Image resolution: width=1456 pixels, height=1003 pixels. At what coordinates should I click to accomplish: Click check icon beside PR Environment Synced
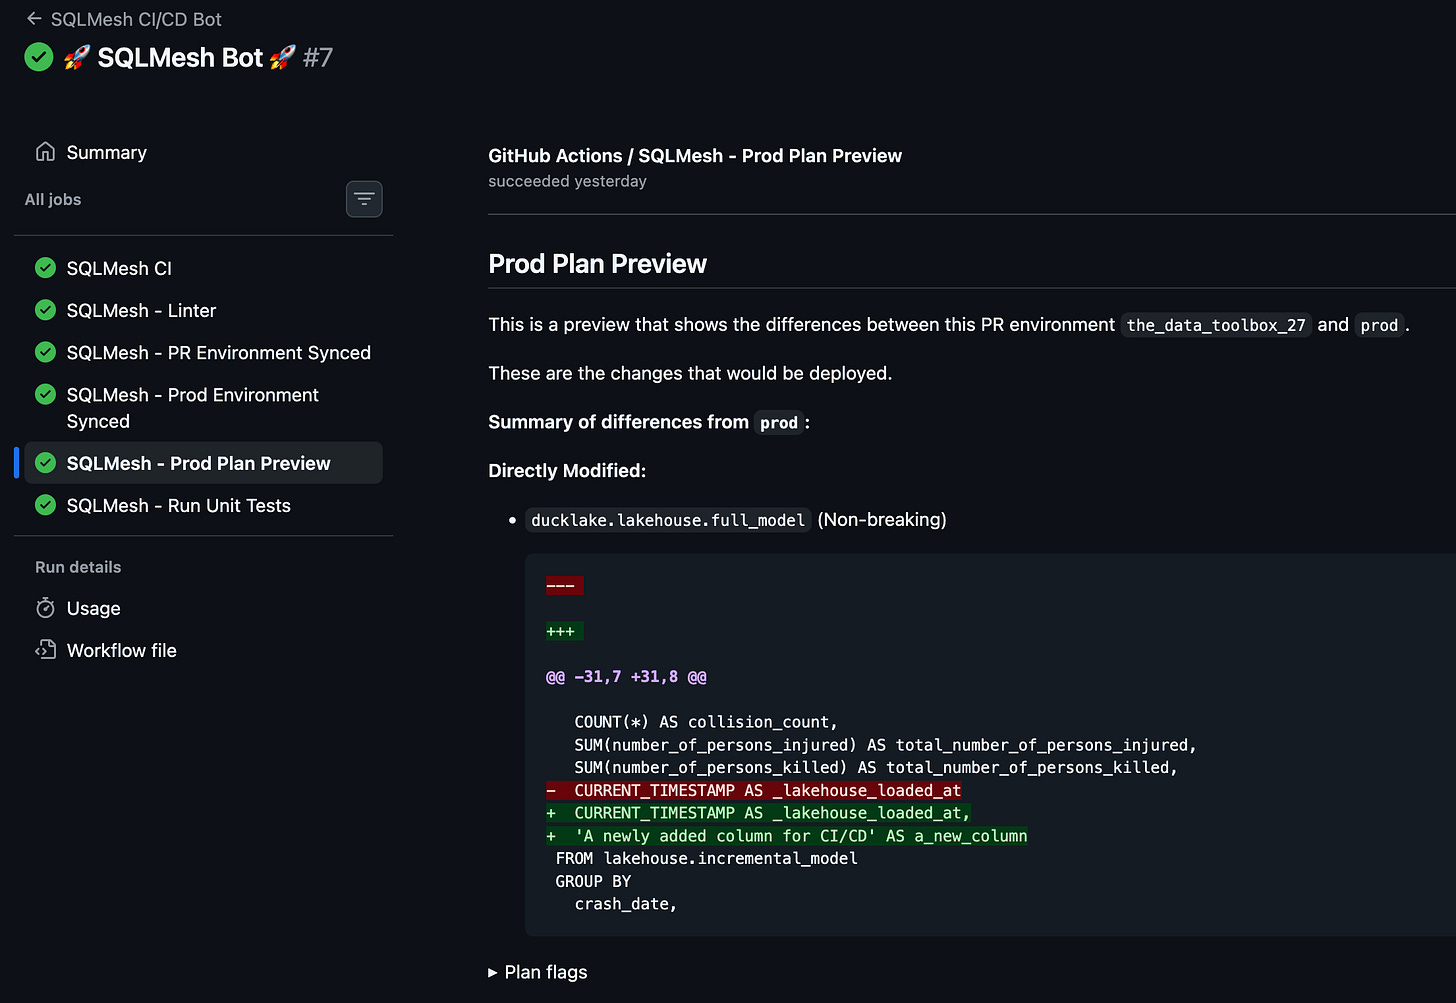click(x=45, y=352)
